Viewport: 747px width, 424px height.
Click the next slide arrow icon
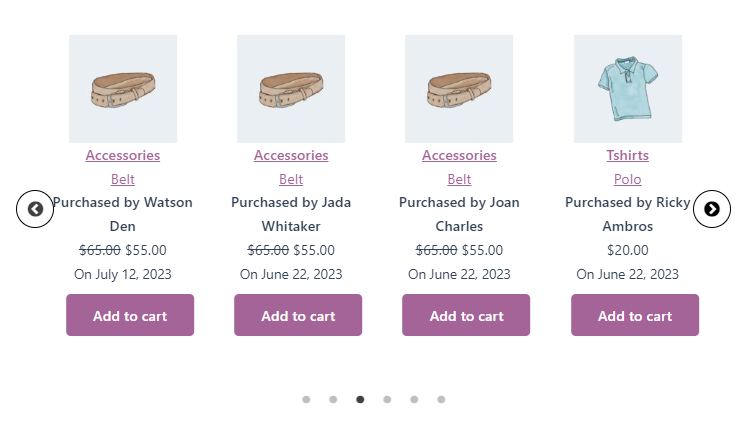(711, 209)
